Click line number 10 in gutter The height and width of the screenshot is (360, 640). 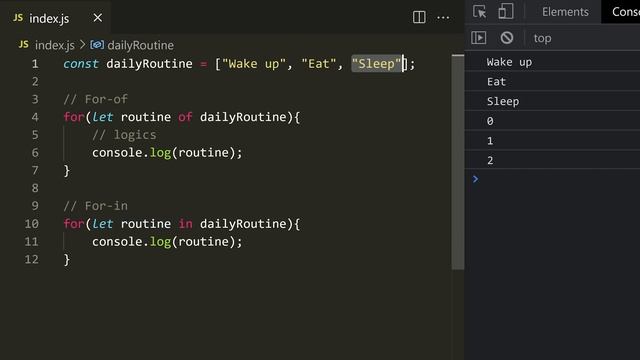click(x=31, y=224)
